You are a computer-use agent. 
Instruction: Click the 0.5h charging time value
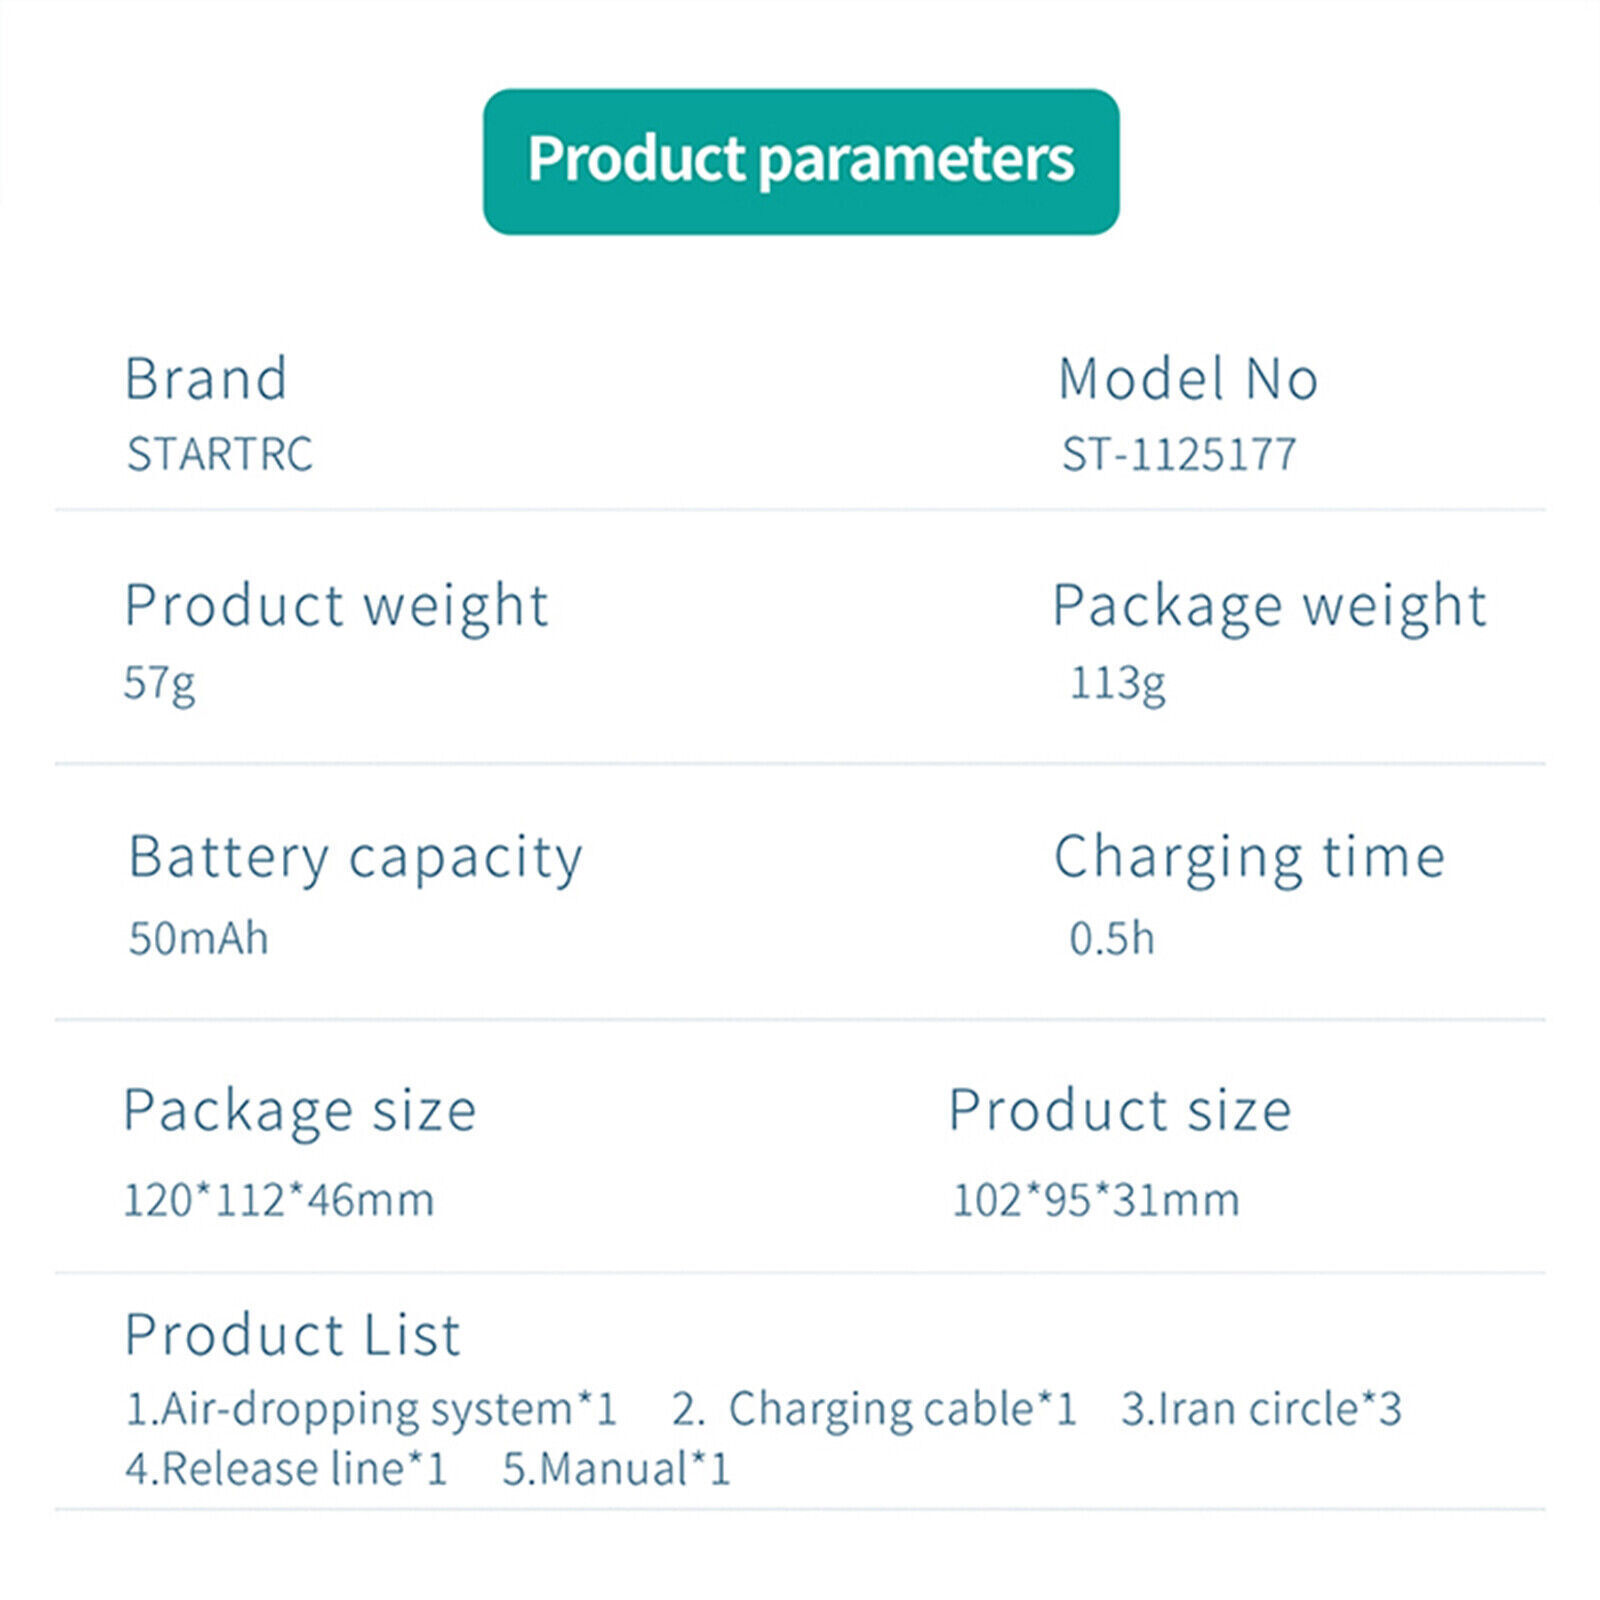(1112, 938)
